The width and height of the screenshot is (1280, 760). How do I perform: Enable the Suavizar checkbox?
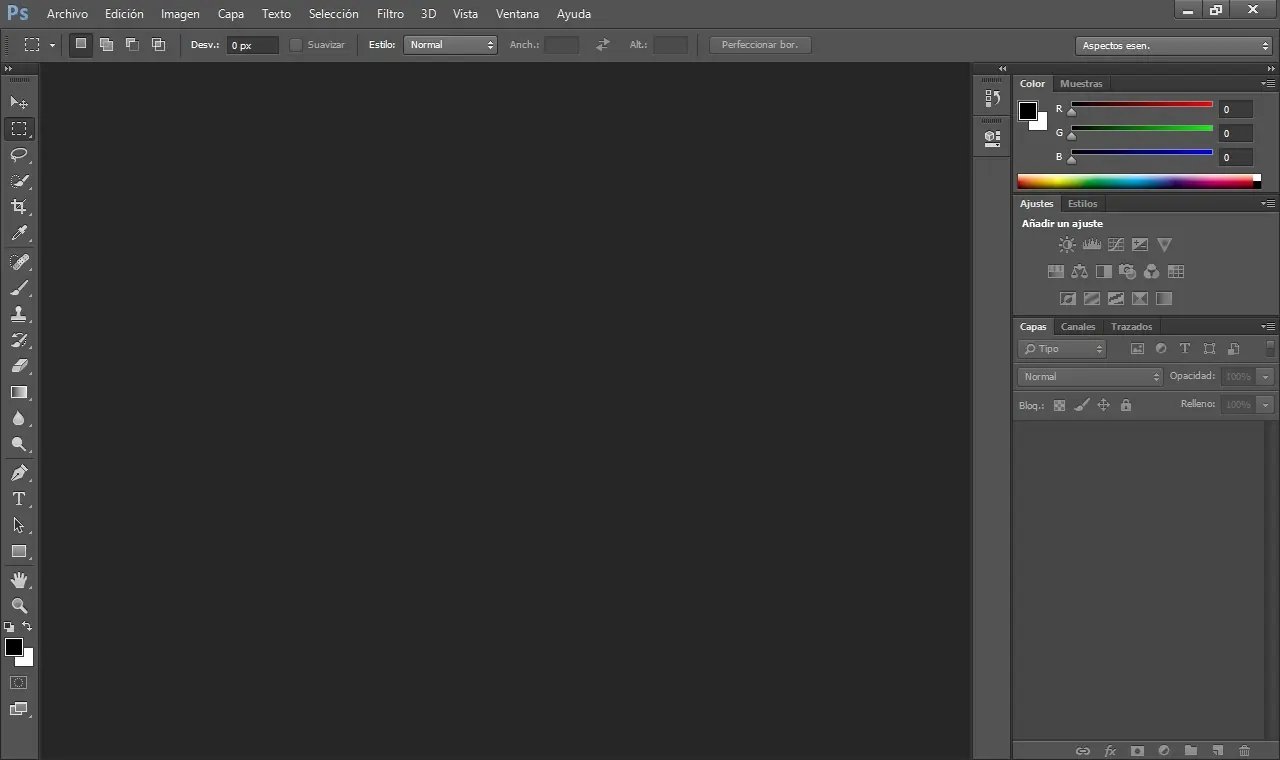tap(296, 44)
